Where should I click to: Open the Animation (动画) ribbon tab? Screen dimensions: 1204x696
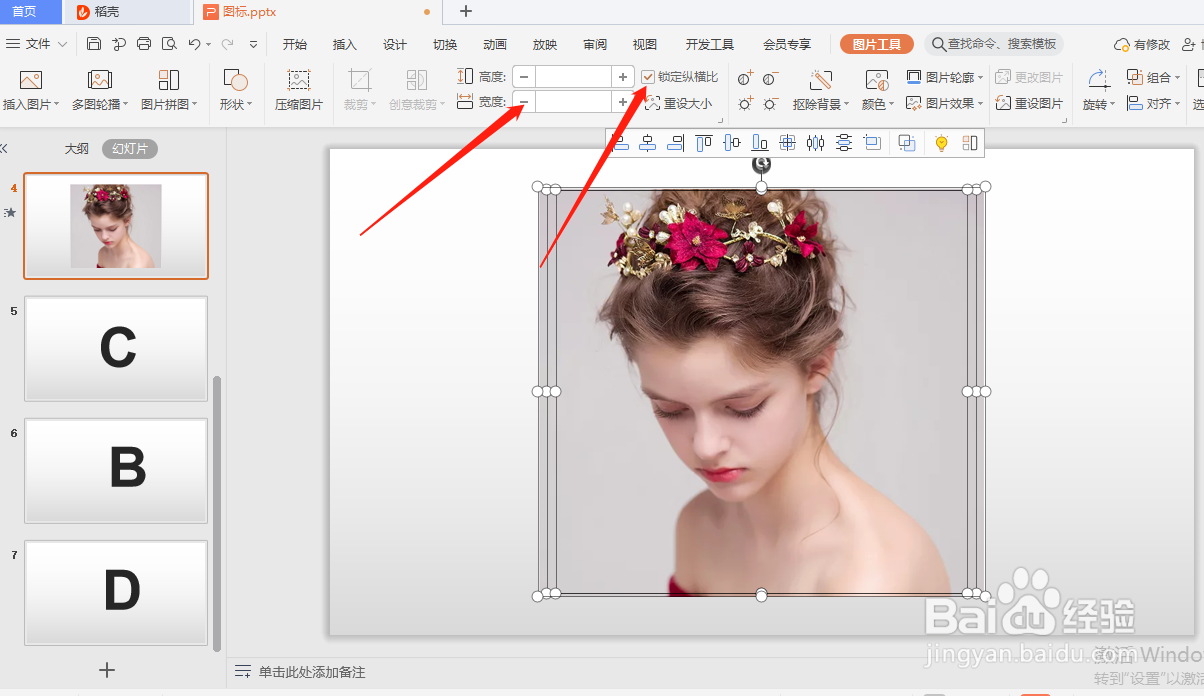495,44
